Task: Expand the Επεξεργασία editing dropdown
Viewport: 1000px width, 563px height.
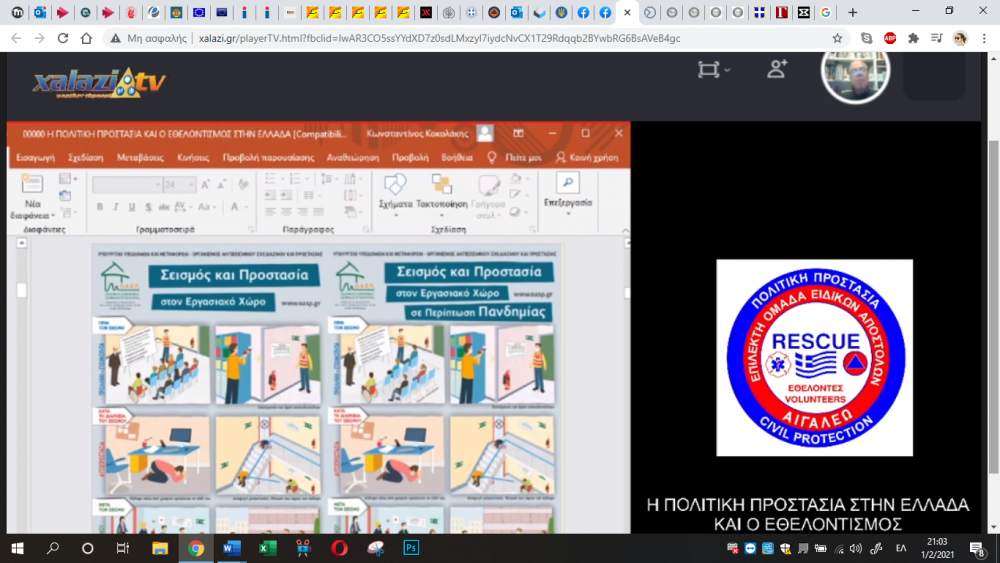Action: [x=568, y=214]
